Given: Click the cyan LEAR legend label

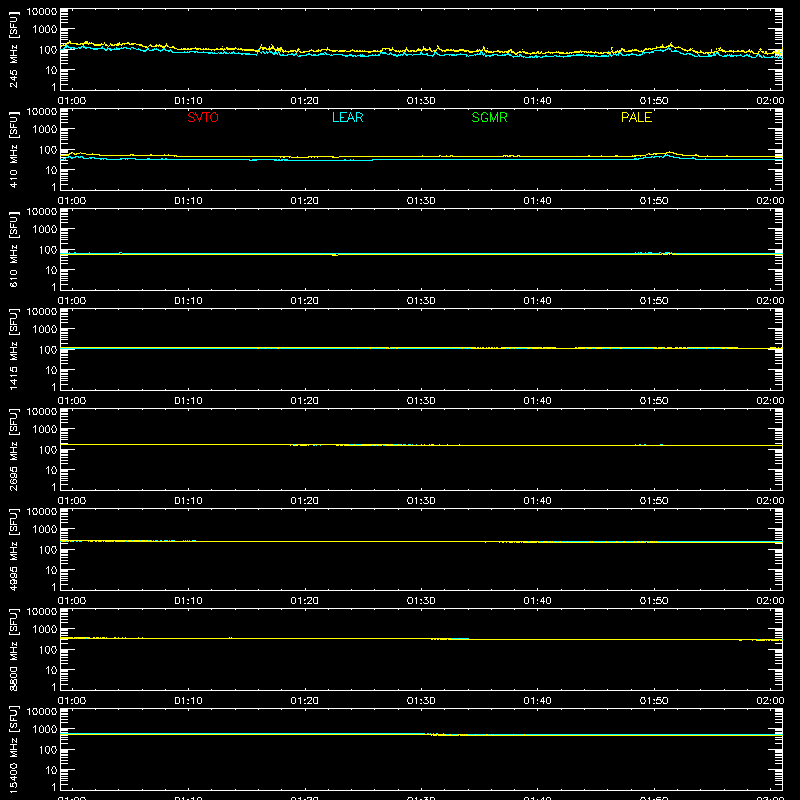Looking at the screenshot, I should tap(347, 117).
